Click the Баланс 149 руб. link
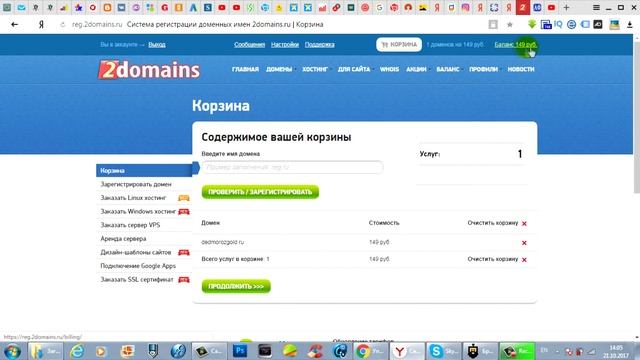 [x=516, y=44]
